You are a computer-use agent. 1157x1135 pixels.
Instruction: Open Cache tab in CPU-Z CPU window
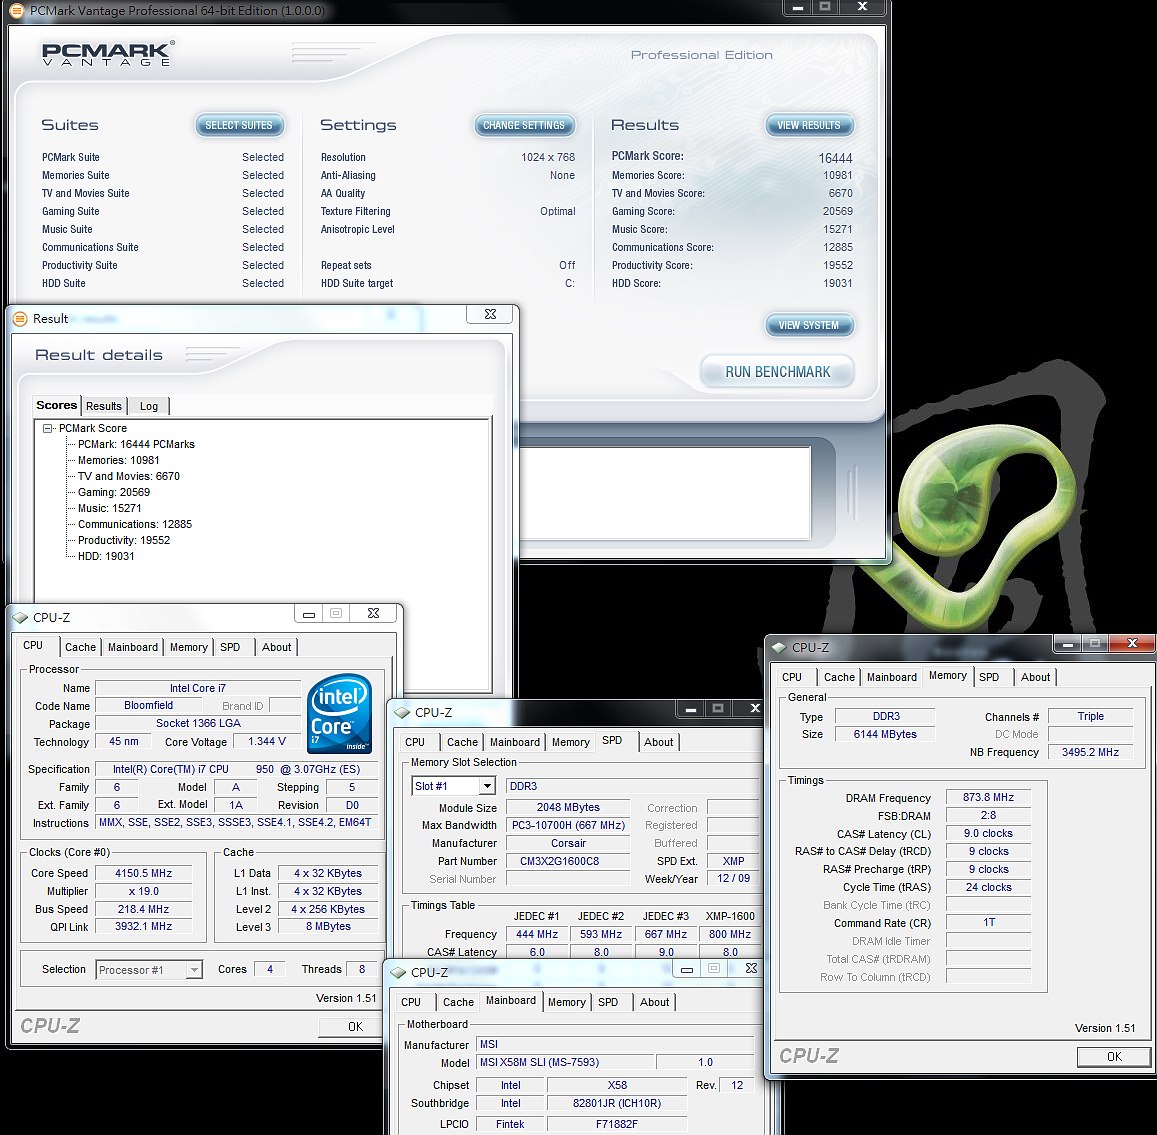click(80, 647)
